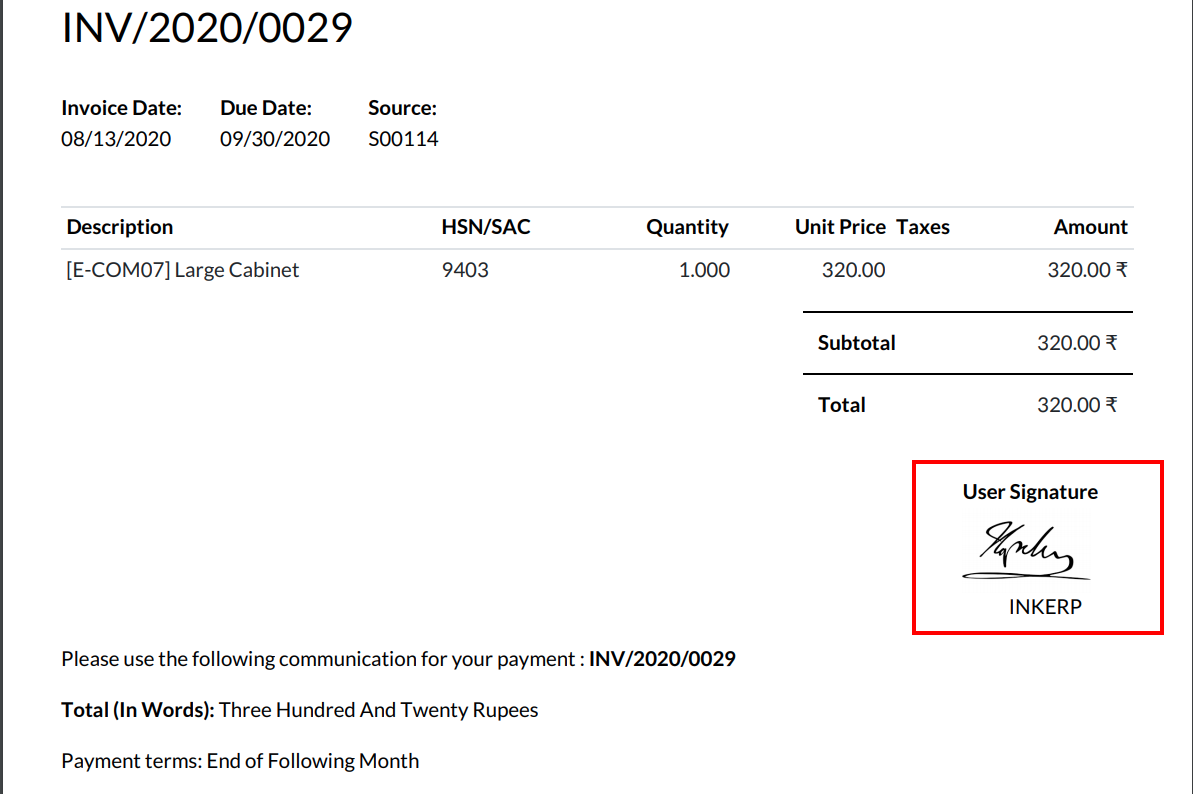Screen dimensions: 1193x794
Task: Click the due date value 09/30/2020
Action: [x=275, y=139]
